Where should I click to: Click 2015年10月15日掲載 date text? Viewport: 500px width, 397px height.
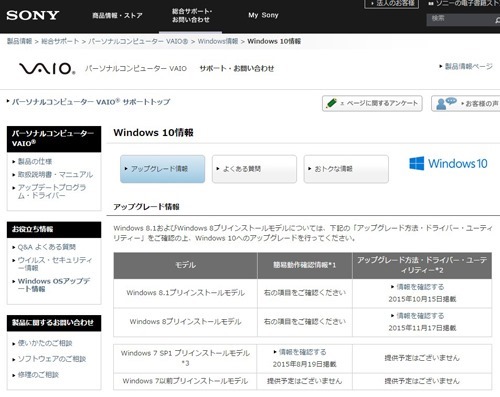[x=422, y=299]
